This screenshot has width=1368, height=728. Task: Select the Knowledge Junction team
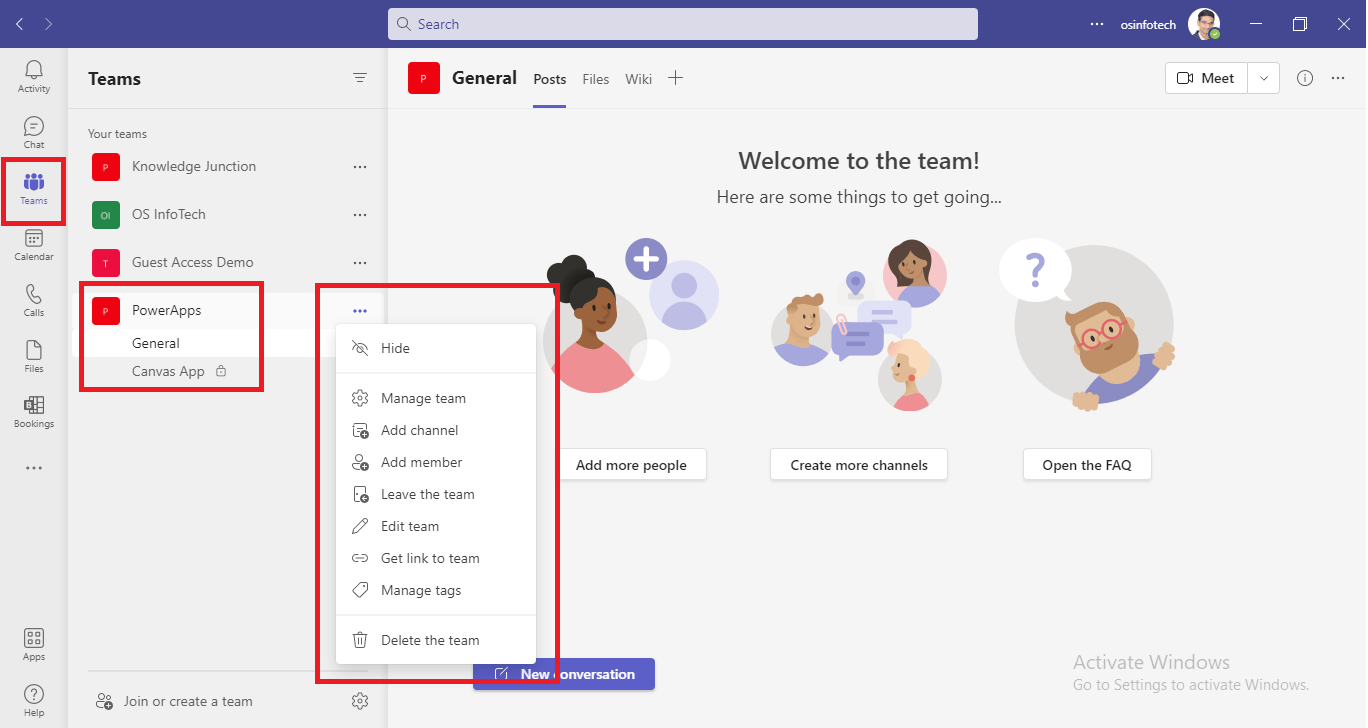pos(194,167)
